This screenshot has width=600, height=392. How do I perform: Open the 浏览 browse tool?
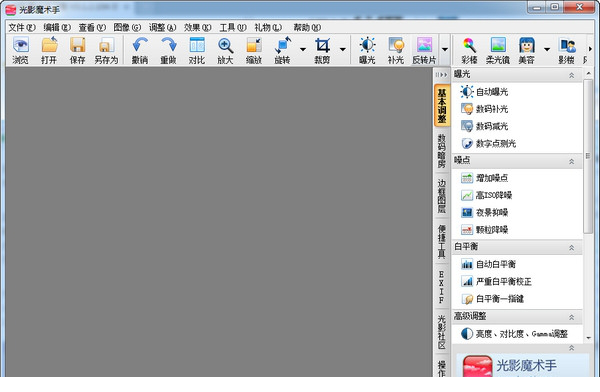[x=20, y=50]
